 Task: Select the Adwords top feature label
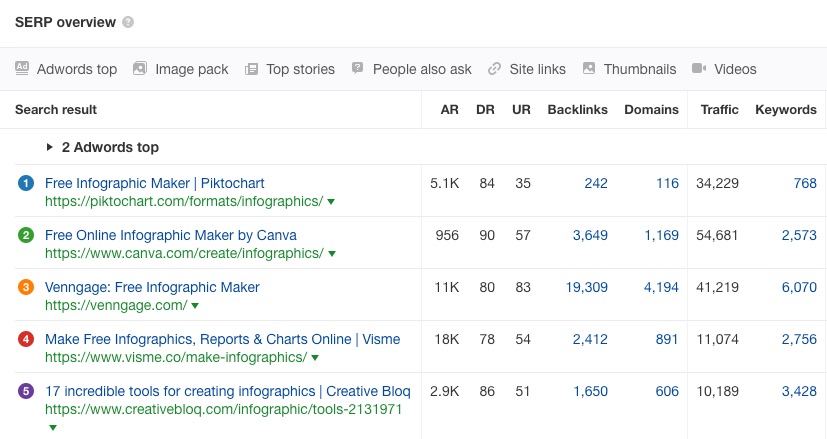[77, 69]
